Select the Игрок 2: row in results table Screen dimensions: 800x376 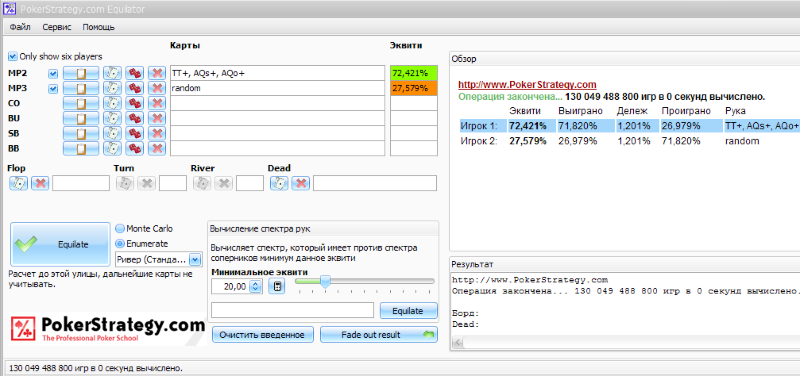click(x=629, y=141)
